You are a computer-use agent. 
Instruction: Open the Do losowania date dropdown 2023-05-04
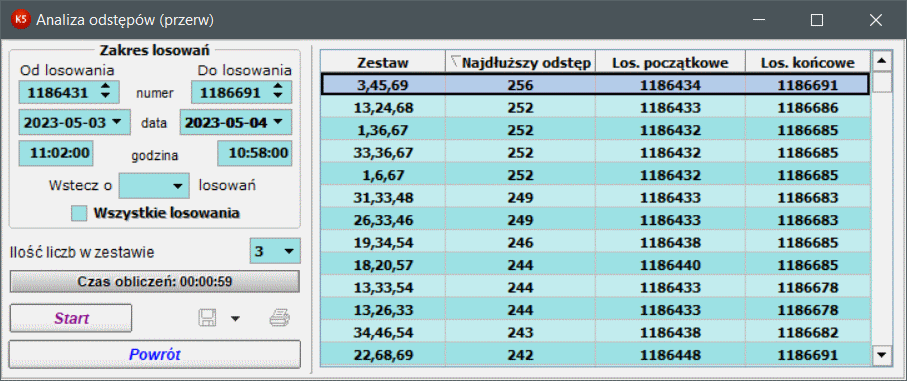(278, 122)
